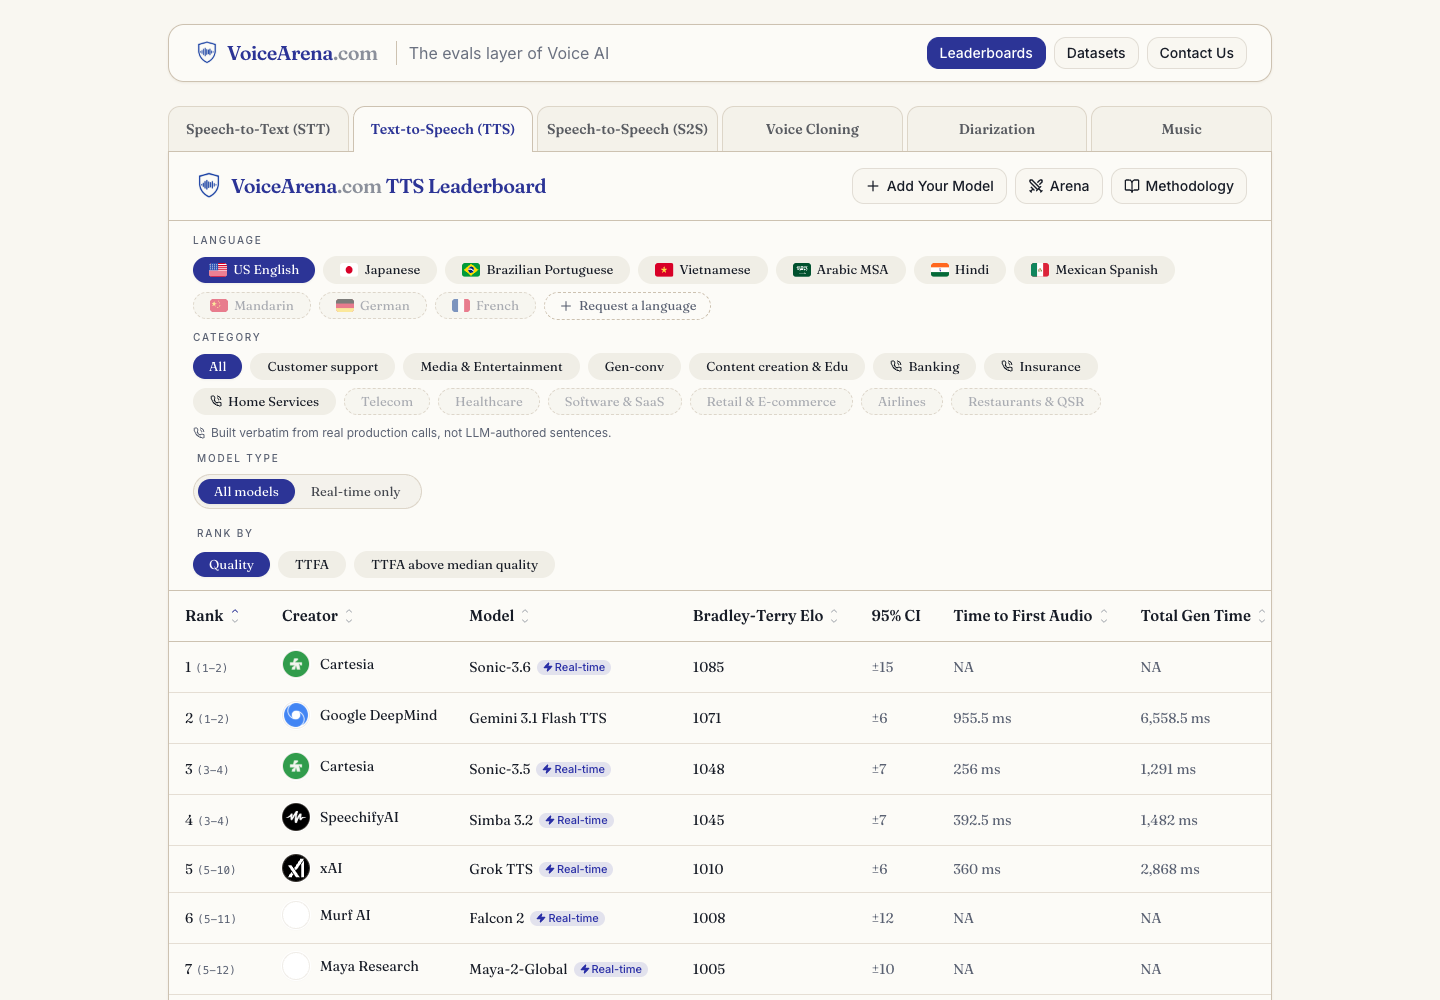Click the Real-time badge next to Sonic-3.6
Viewport: 1440px width, 1000px height.
pyautogui.click(x=574, y=667)
